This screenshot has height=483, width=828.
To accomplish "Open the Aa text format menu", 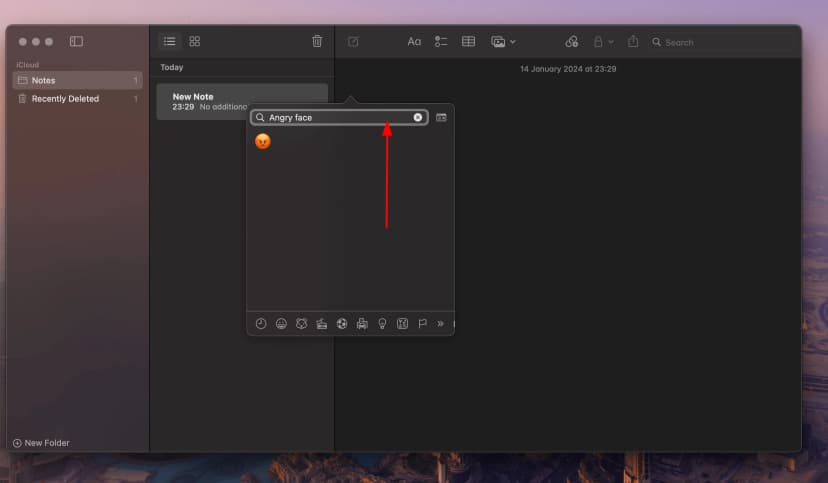I will pos(415,42).
